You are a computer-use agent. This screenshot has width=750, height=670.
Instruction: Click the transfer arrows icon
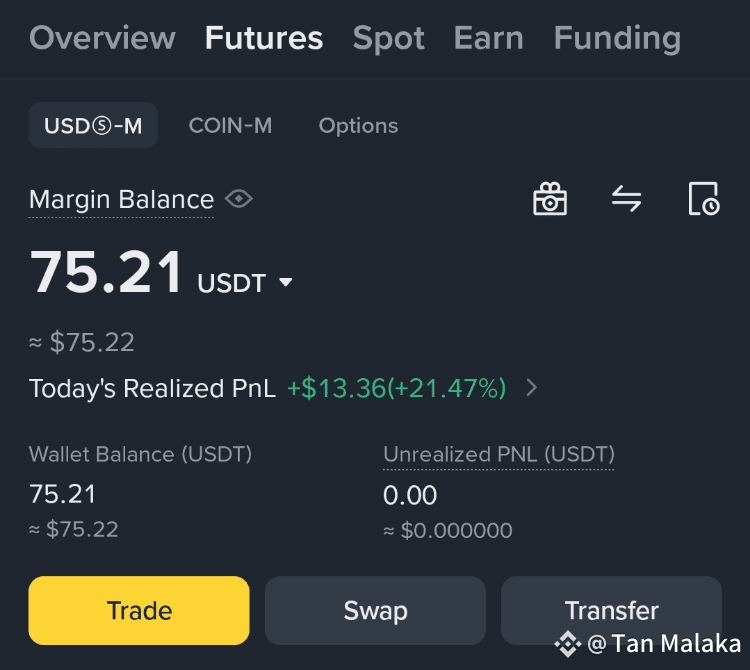(627, 198)
